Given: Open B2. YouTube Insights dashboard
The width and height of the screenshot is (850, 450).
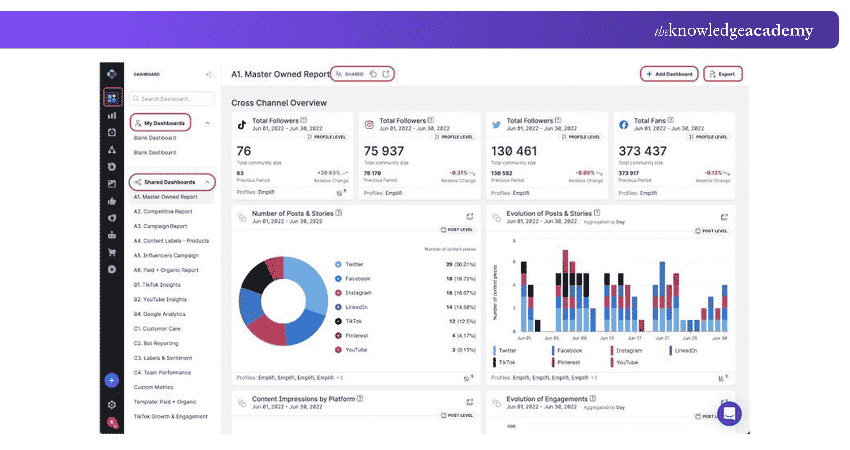Looking at the screenshot, I should (x=160, y=299).
